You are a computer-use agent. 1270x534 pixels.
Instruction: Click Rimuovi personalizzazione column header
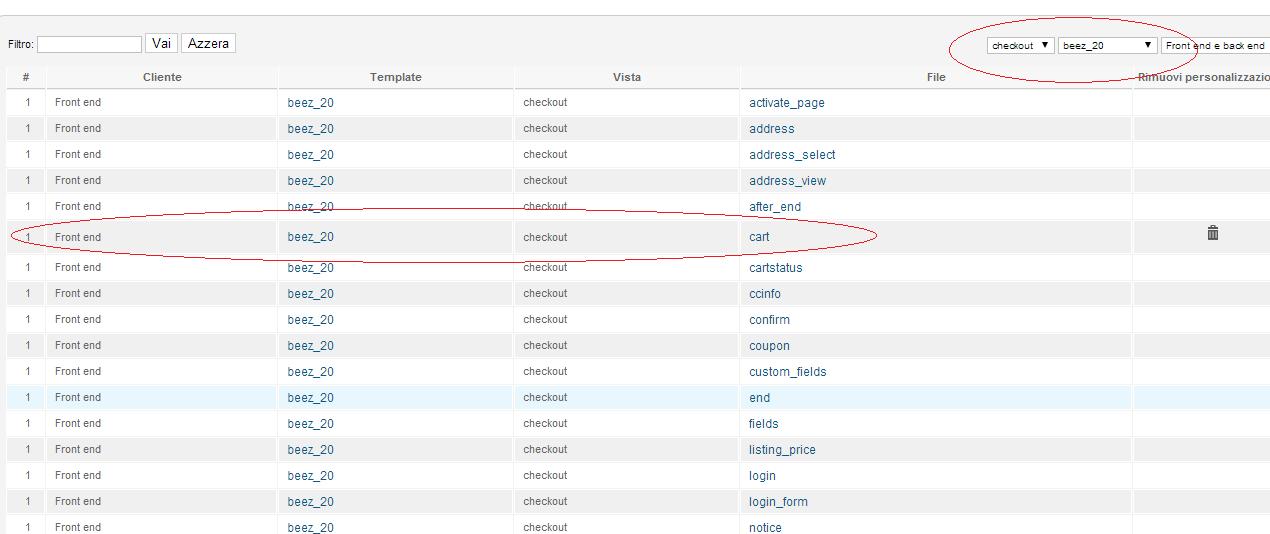click(1204, 77)
